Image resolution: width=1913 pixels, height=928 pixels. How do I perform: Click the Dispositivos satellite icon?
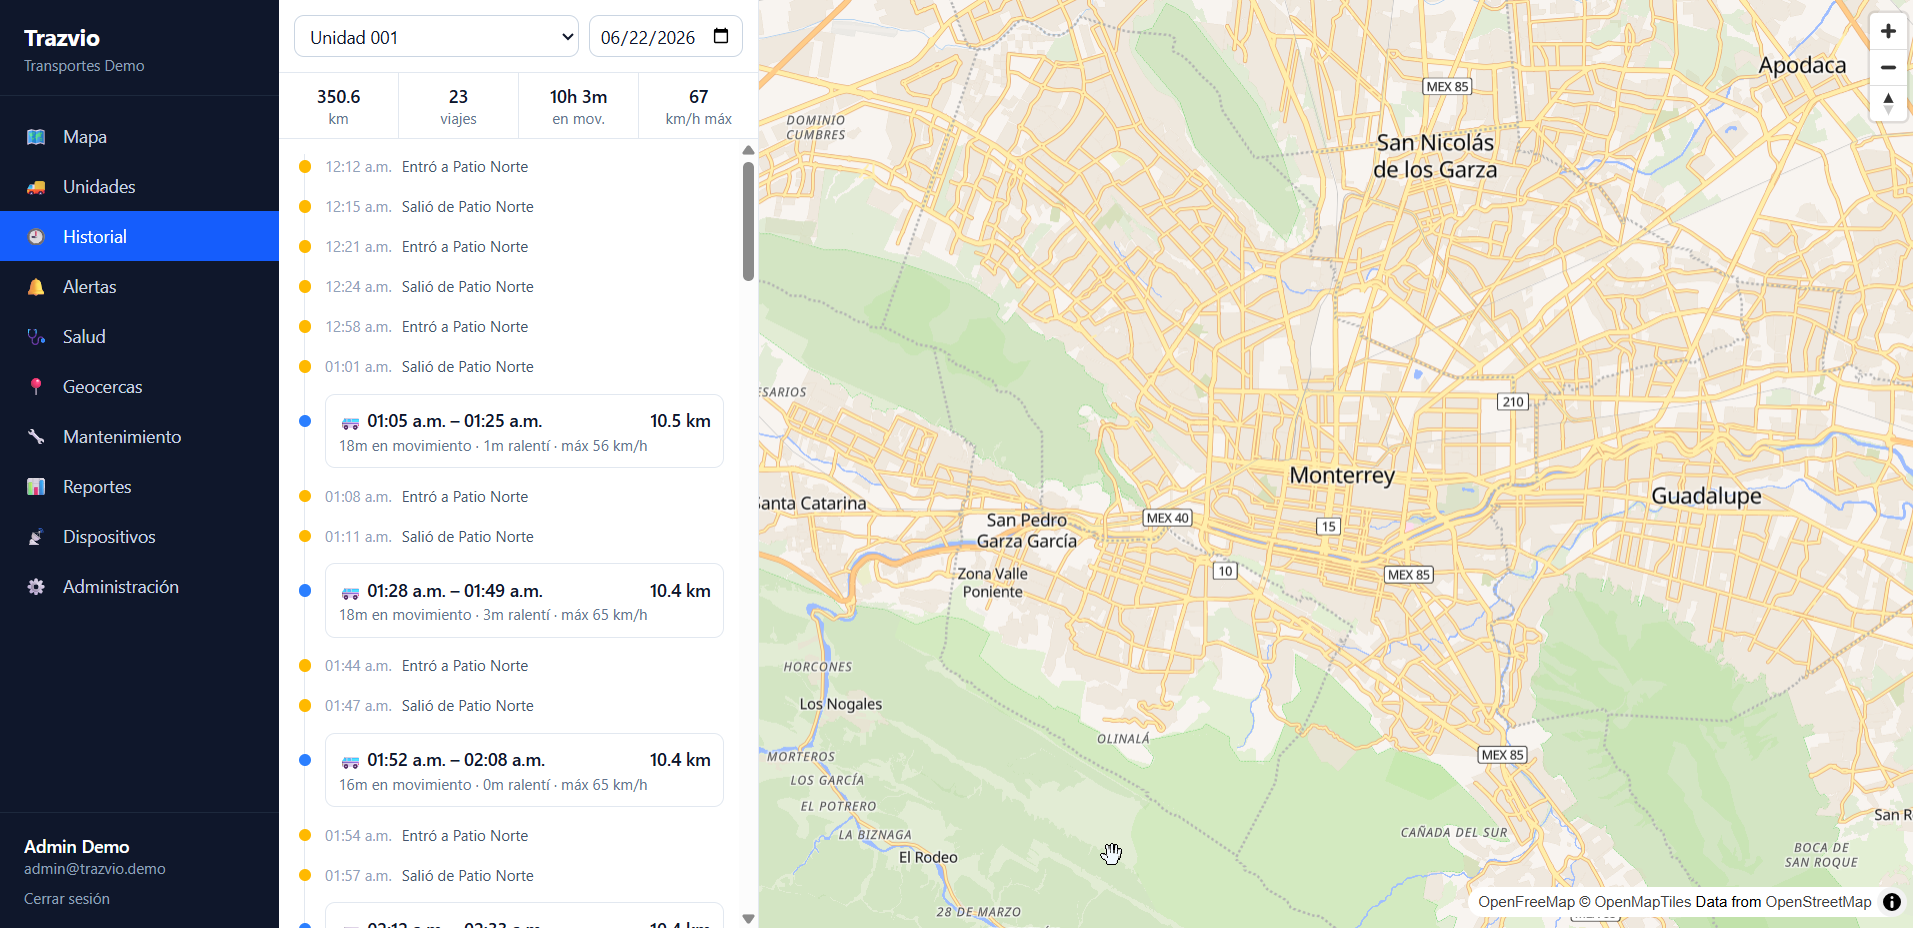[x=36, y=537]
